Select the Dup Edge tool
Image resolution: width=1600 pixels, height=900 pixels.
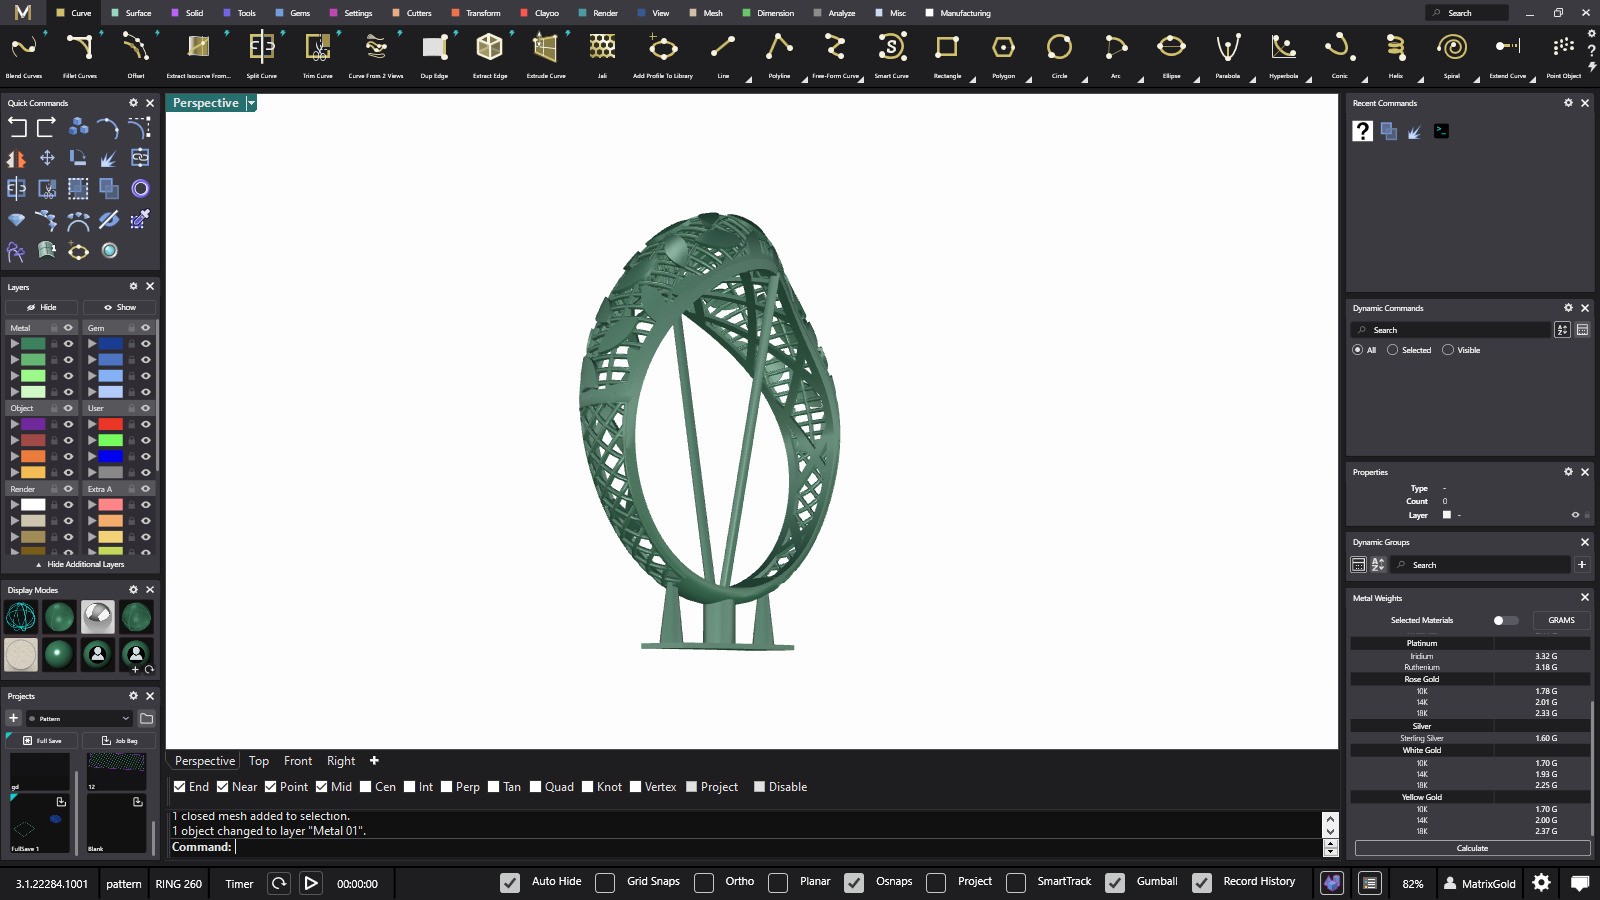click(434, 47)
